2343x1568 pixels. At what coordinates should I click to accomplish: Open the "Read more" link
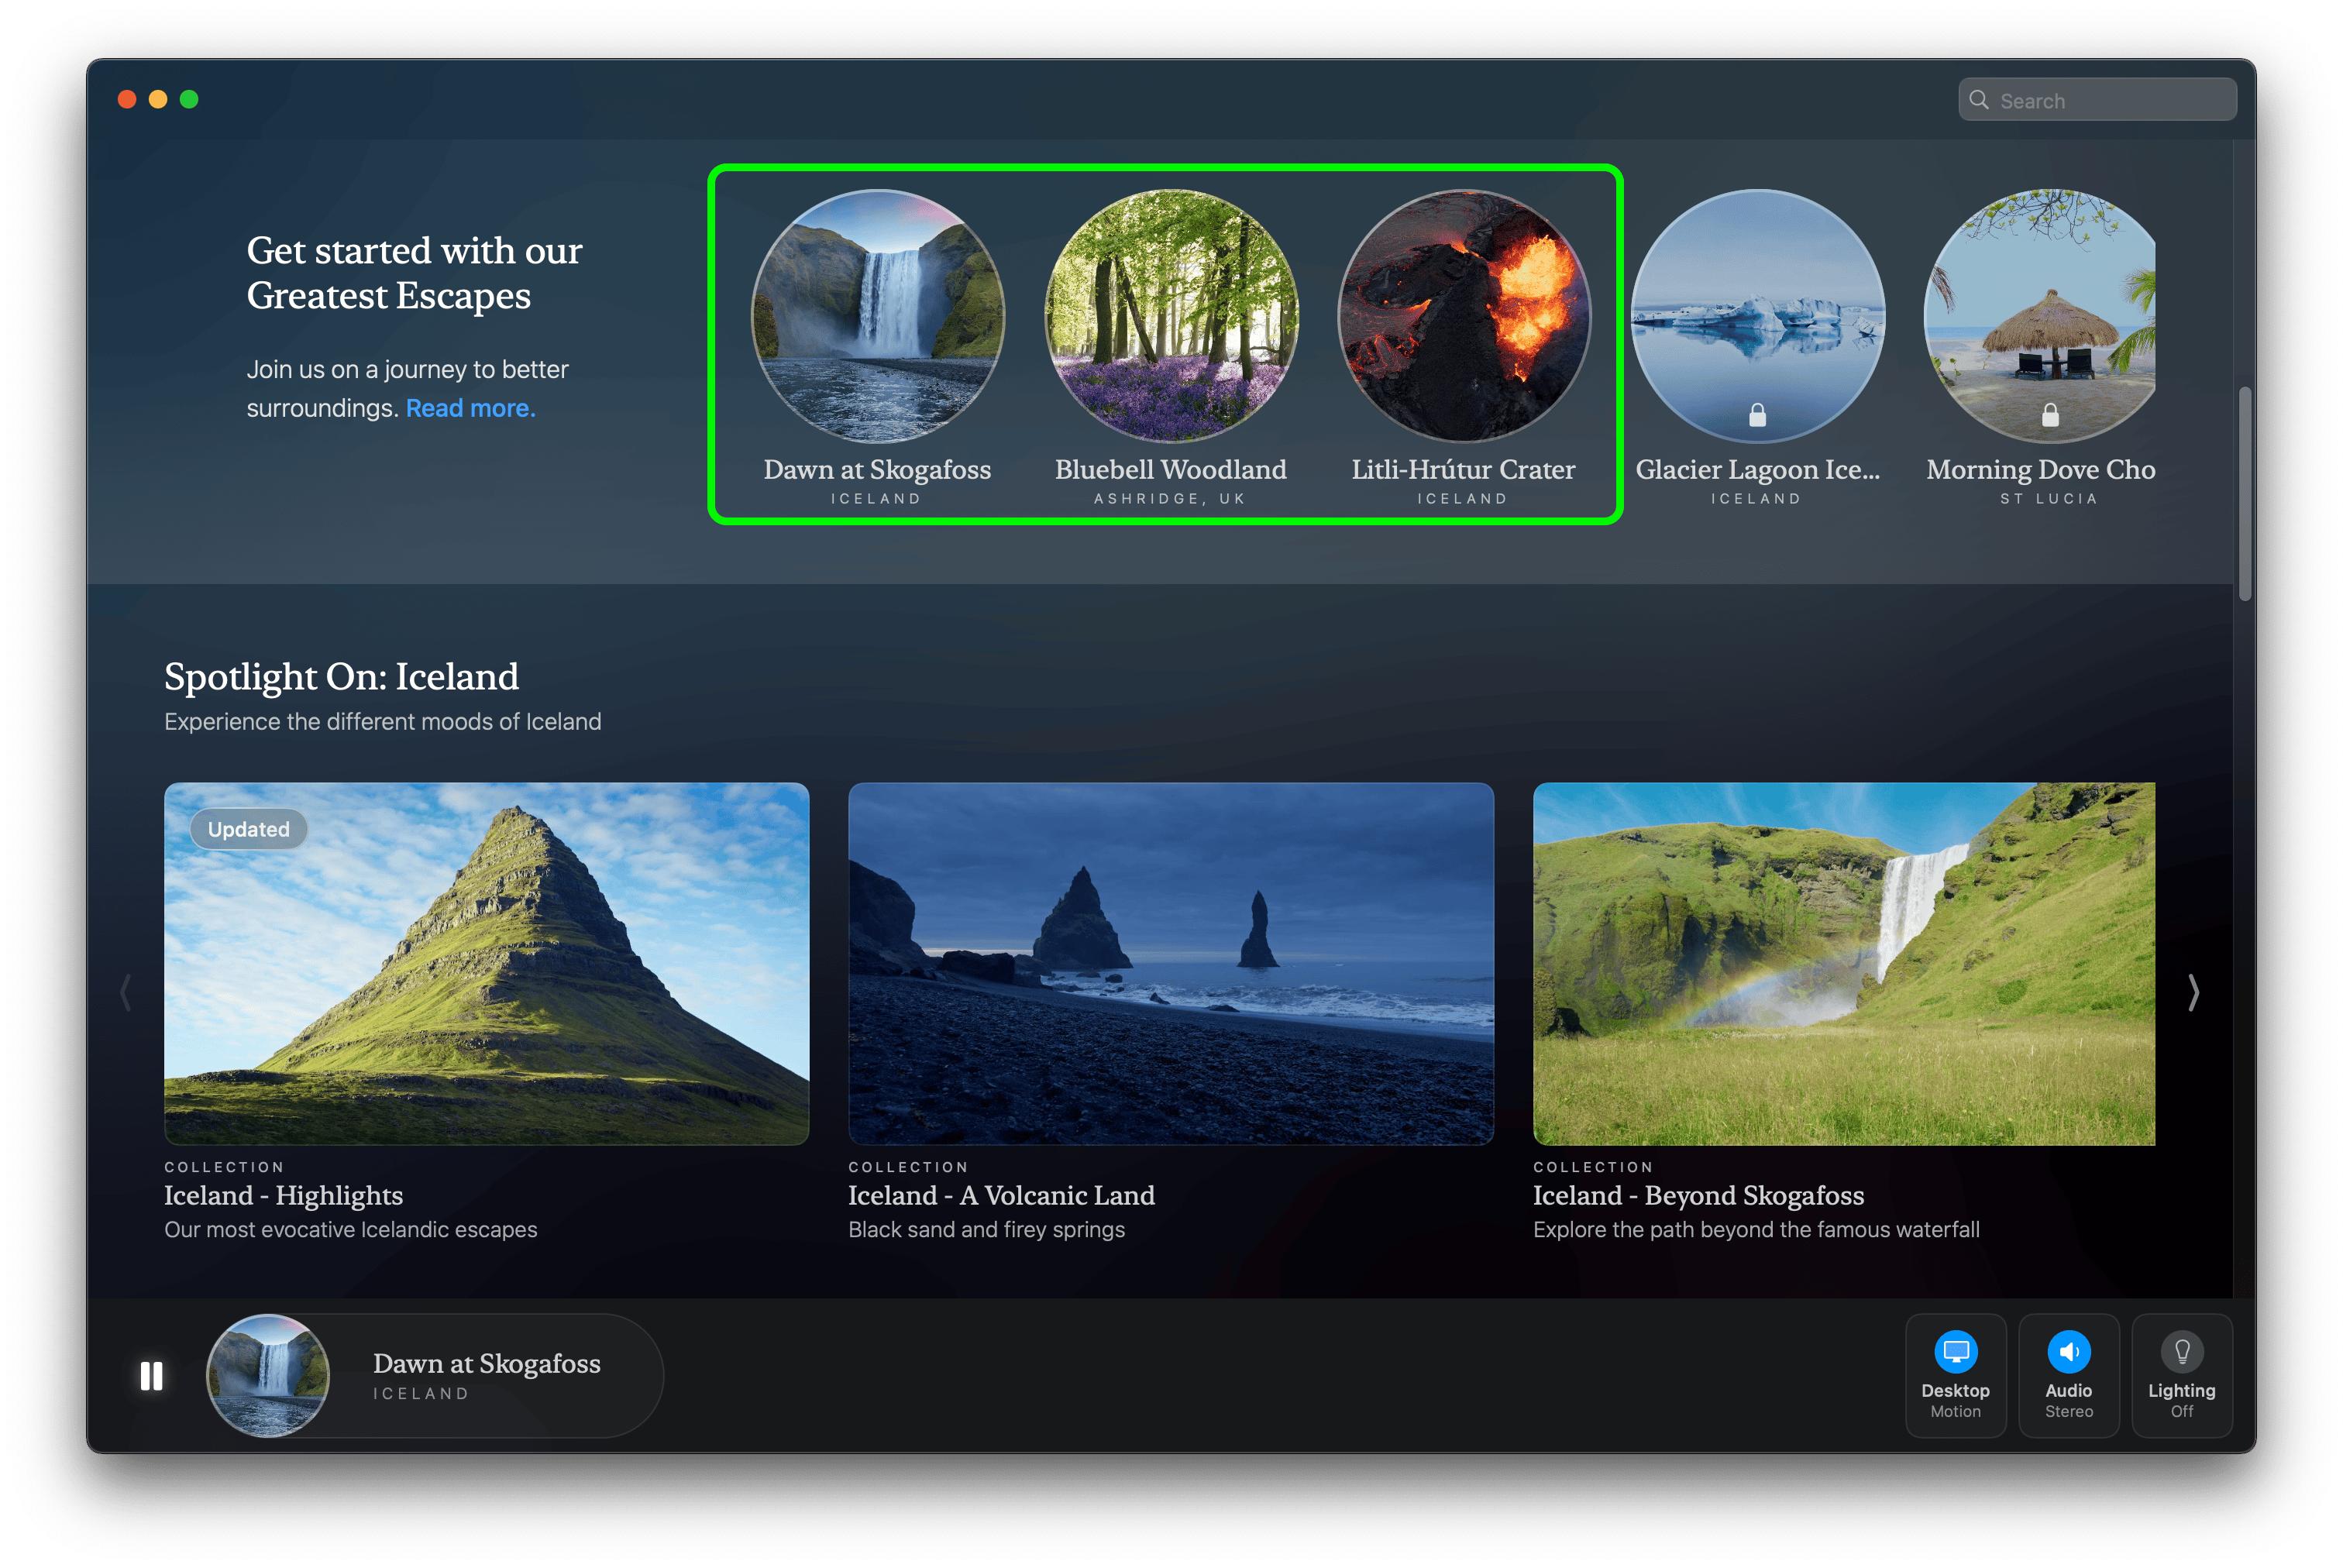point(470,408)
